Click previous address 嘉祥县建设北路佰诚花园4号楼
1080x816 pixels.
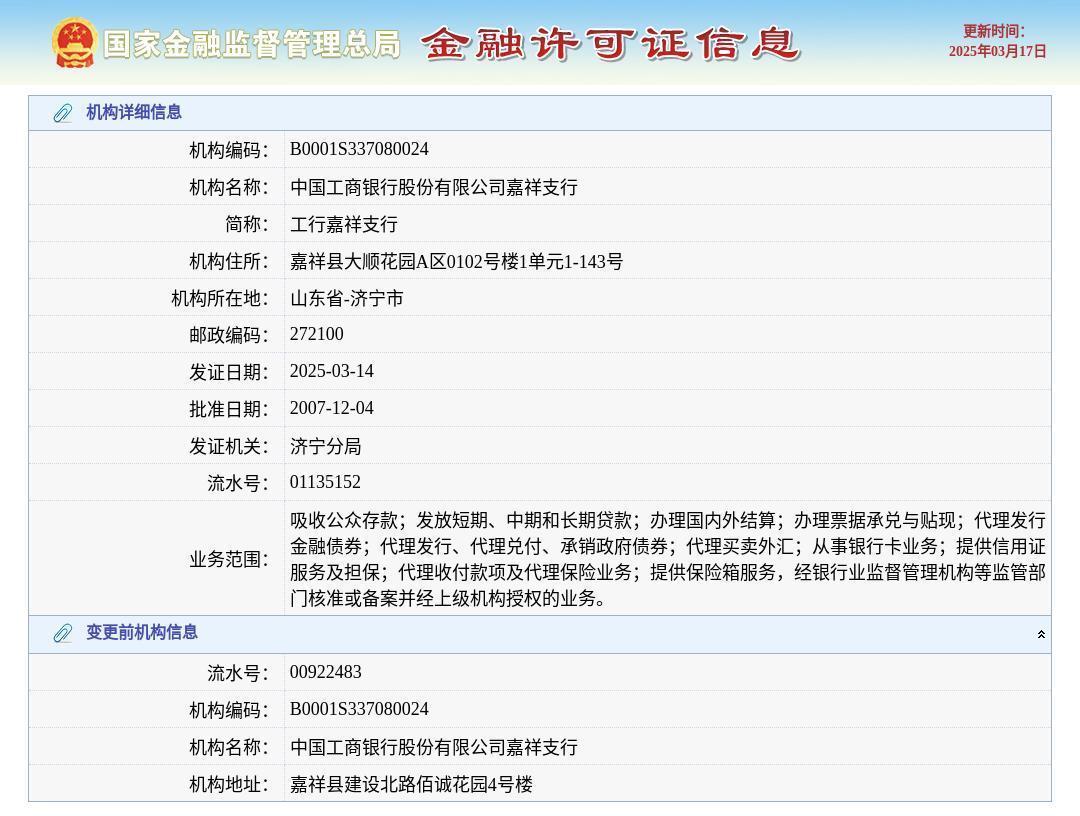pyautogui.click(x=411, y=785)
